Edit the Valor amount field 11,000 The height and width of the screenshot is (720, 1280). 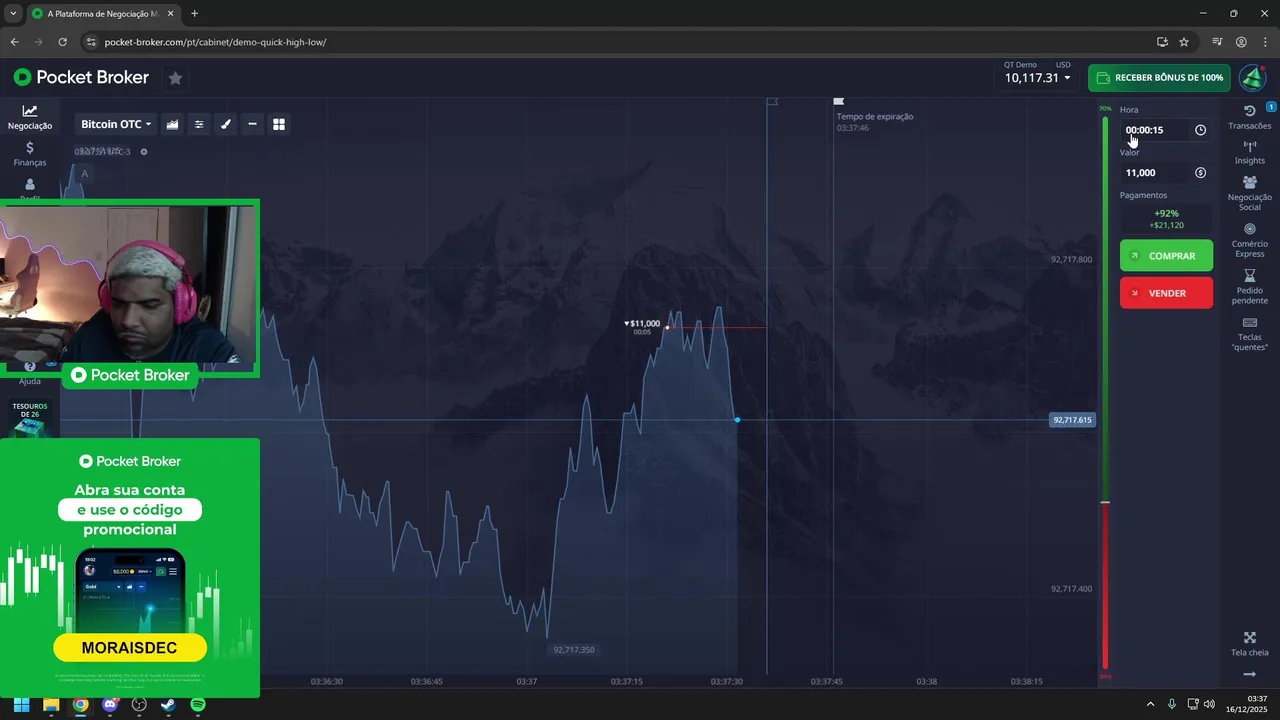(x=1165, y=173)
